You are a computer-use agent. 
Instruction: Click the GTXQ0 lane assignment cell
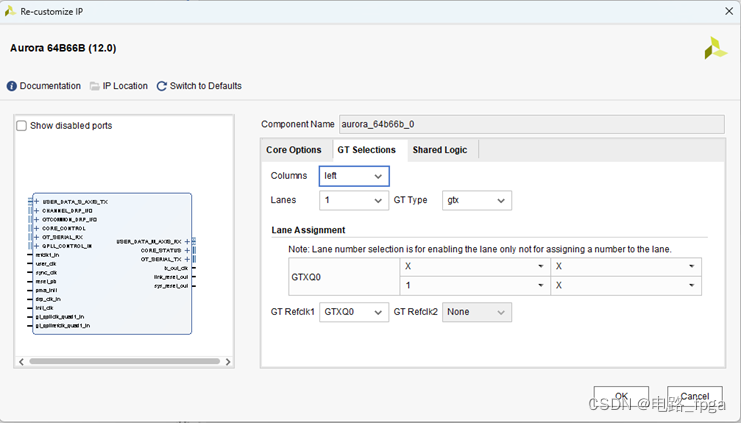coord(344,277)
